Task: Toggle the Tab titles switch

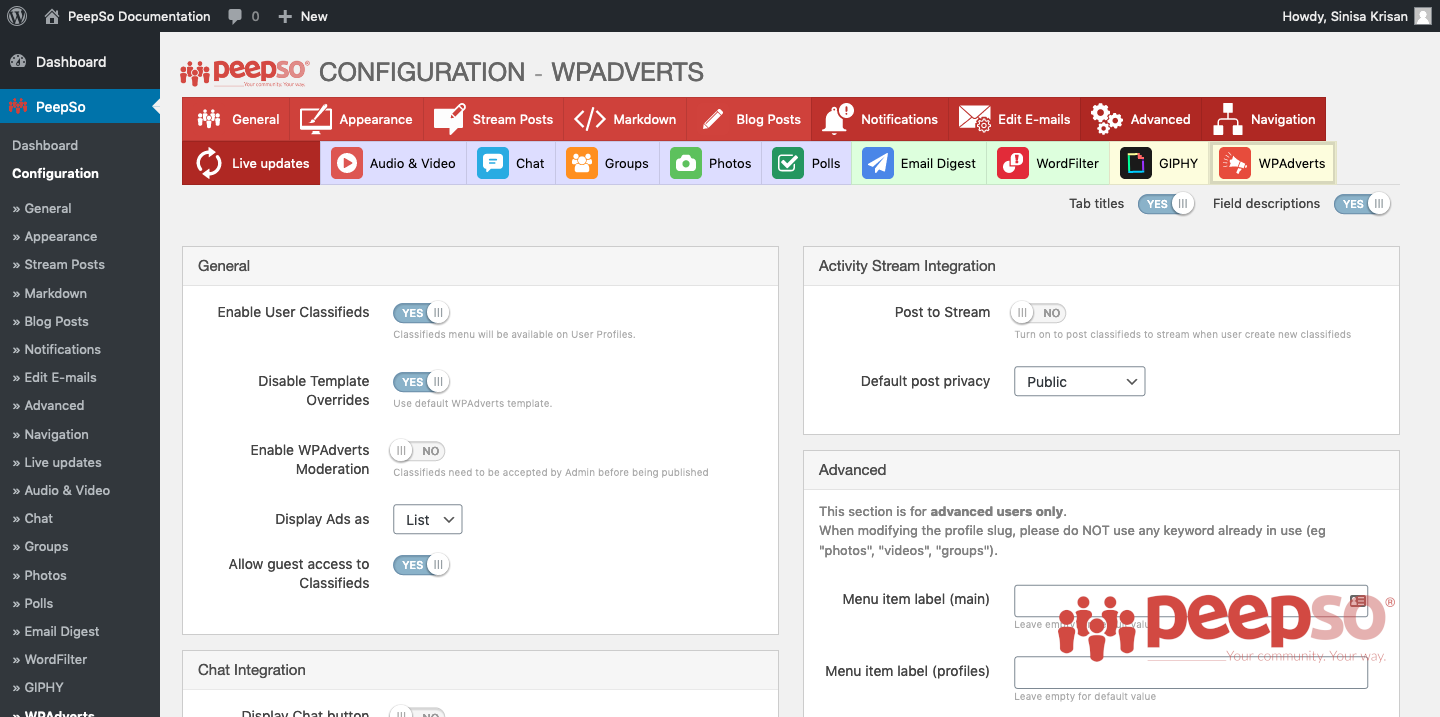Action: [1166, 204]
